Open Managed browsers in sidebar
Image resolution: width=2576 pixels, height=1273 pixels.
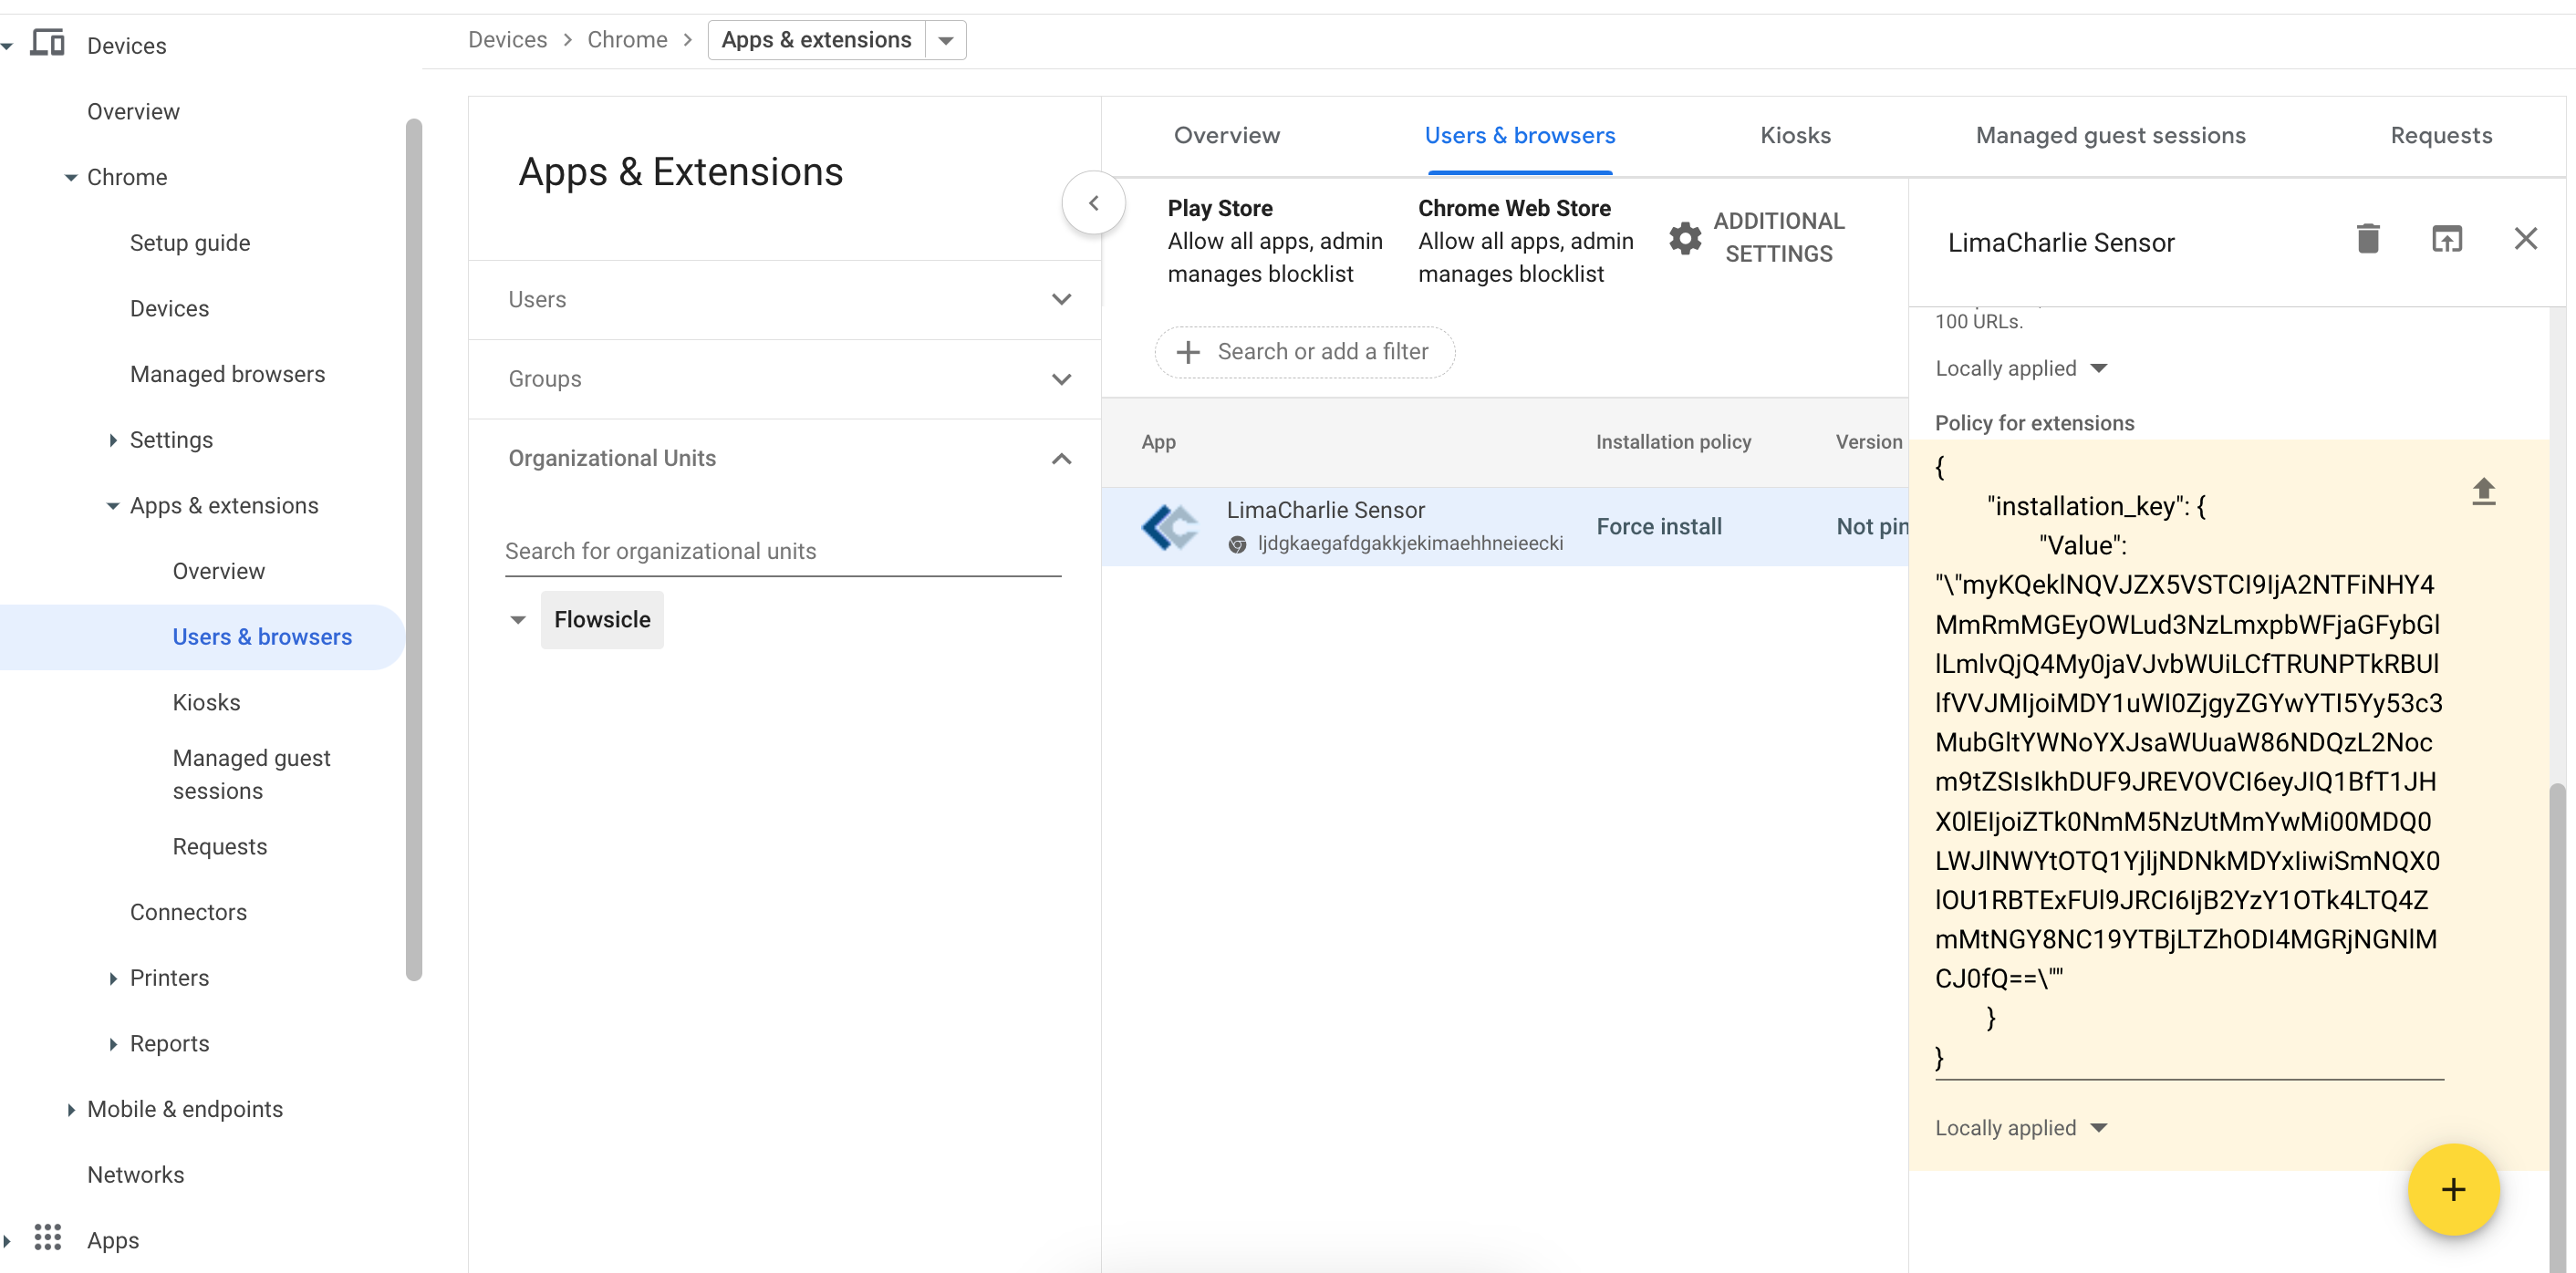(x=227, y=374)
